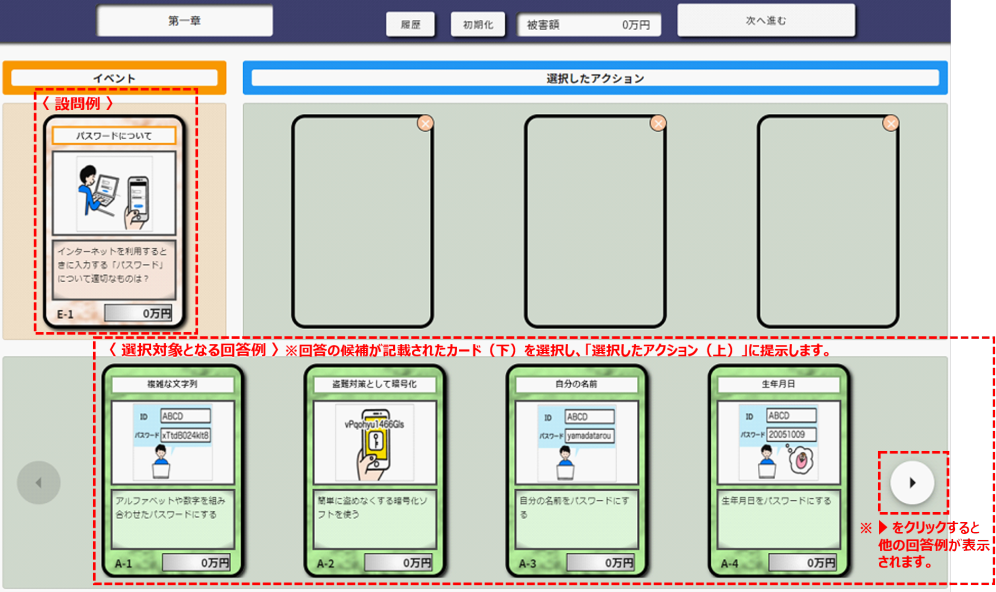Click the A-3 card ID label
996x592 pixels.
pyautogui.click(x=527, y=563)
